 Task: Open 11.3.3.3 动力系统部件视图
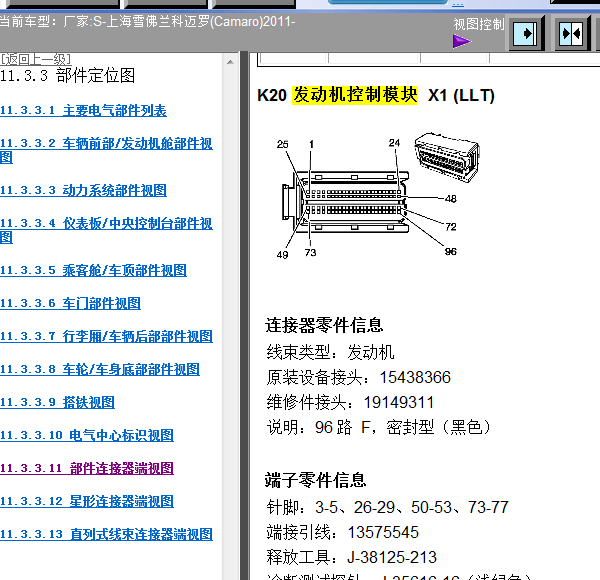click(x=83, y=191)
